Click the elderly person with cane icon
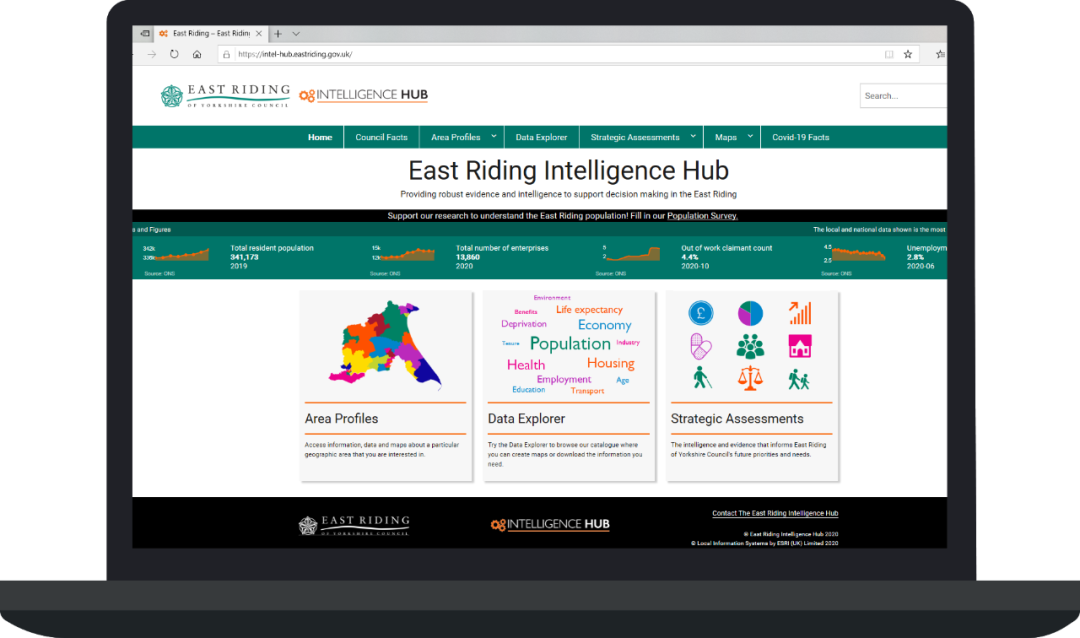 701,378
